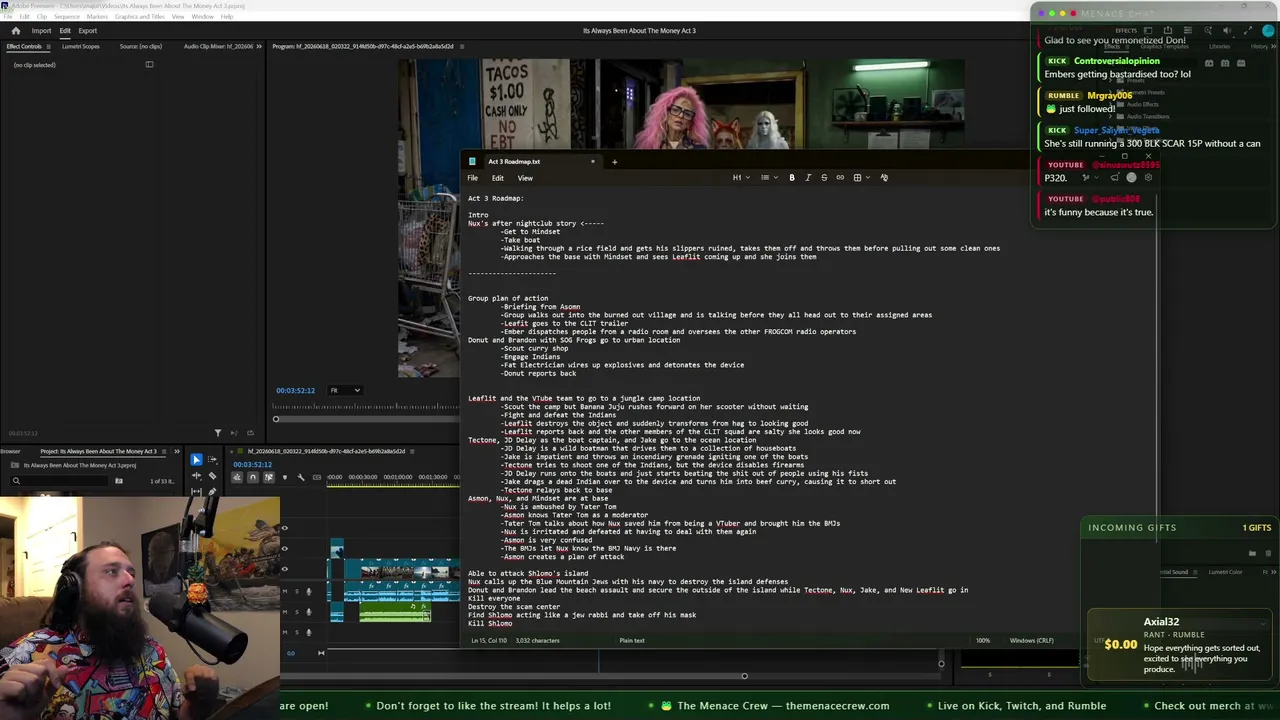Open the Program monitor panel menu icon
This screenshot has height=720, width=1280.
(x=461, y=47)
